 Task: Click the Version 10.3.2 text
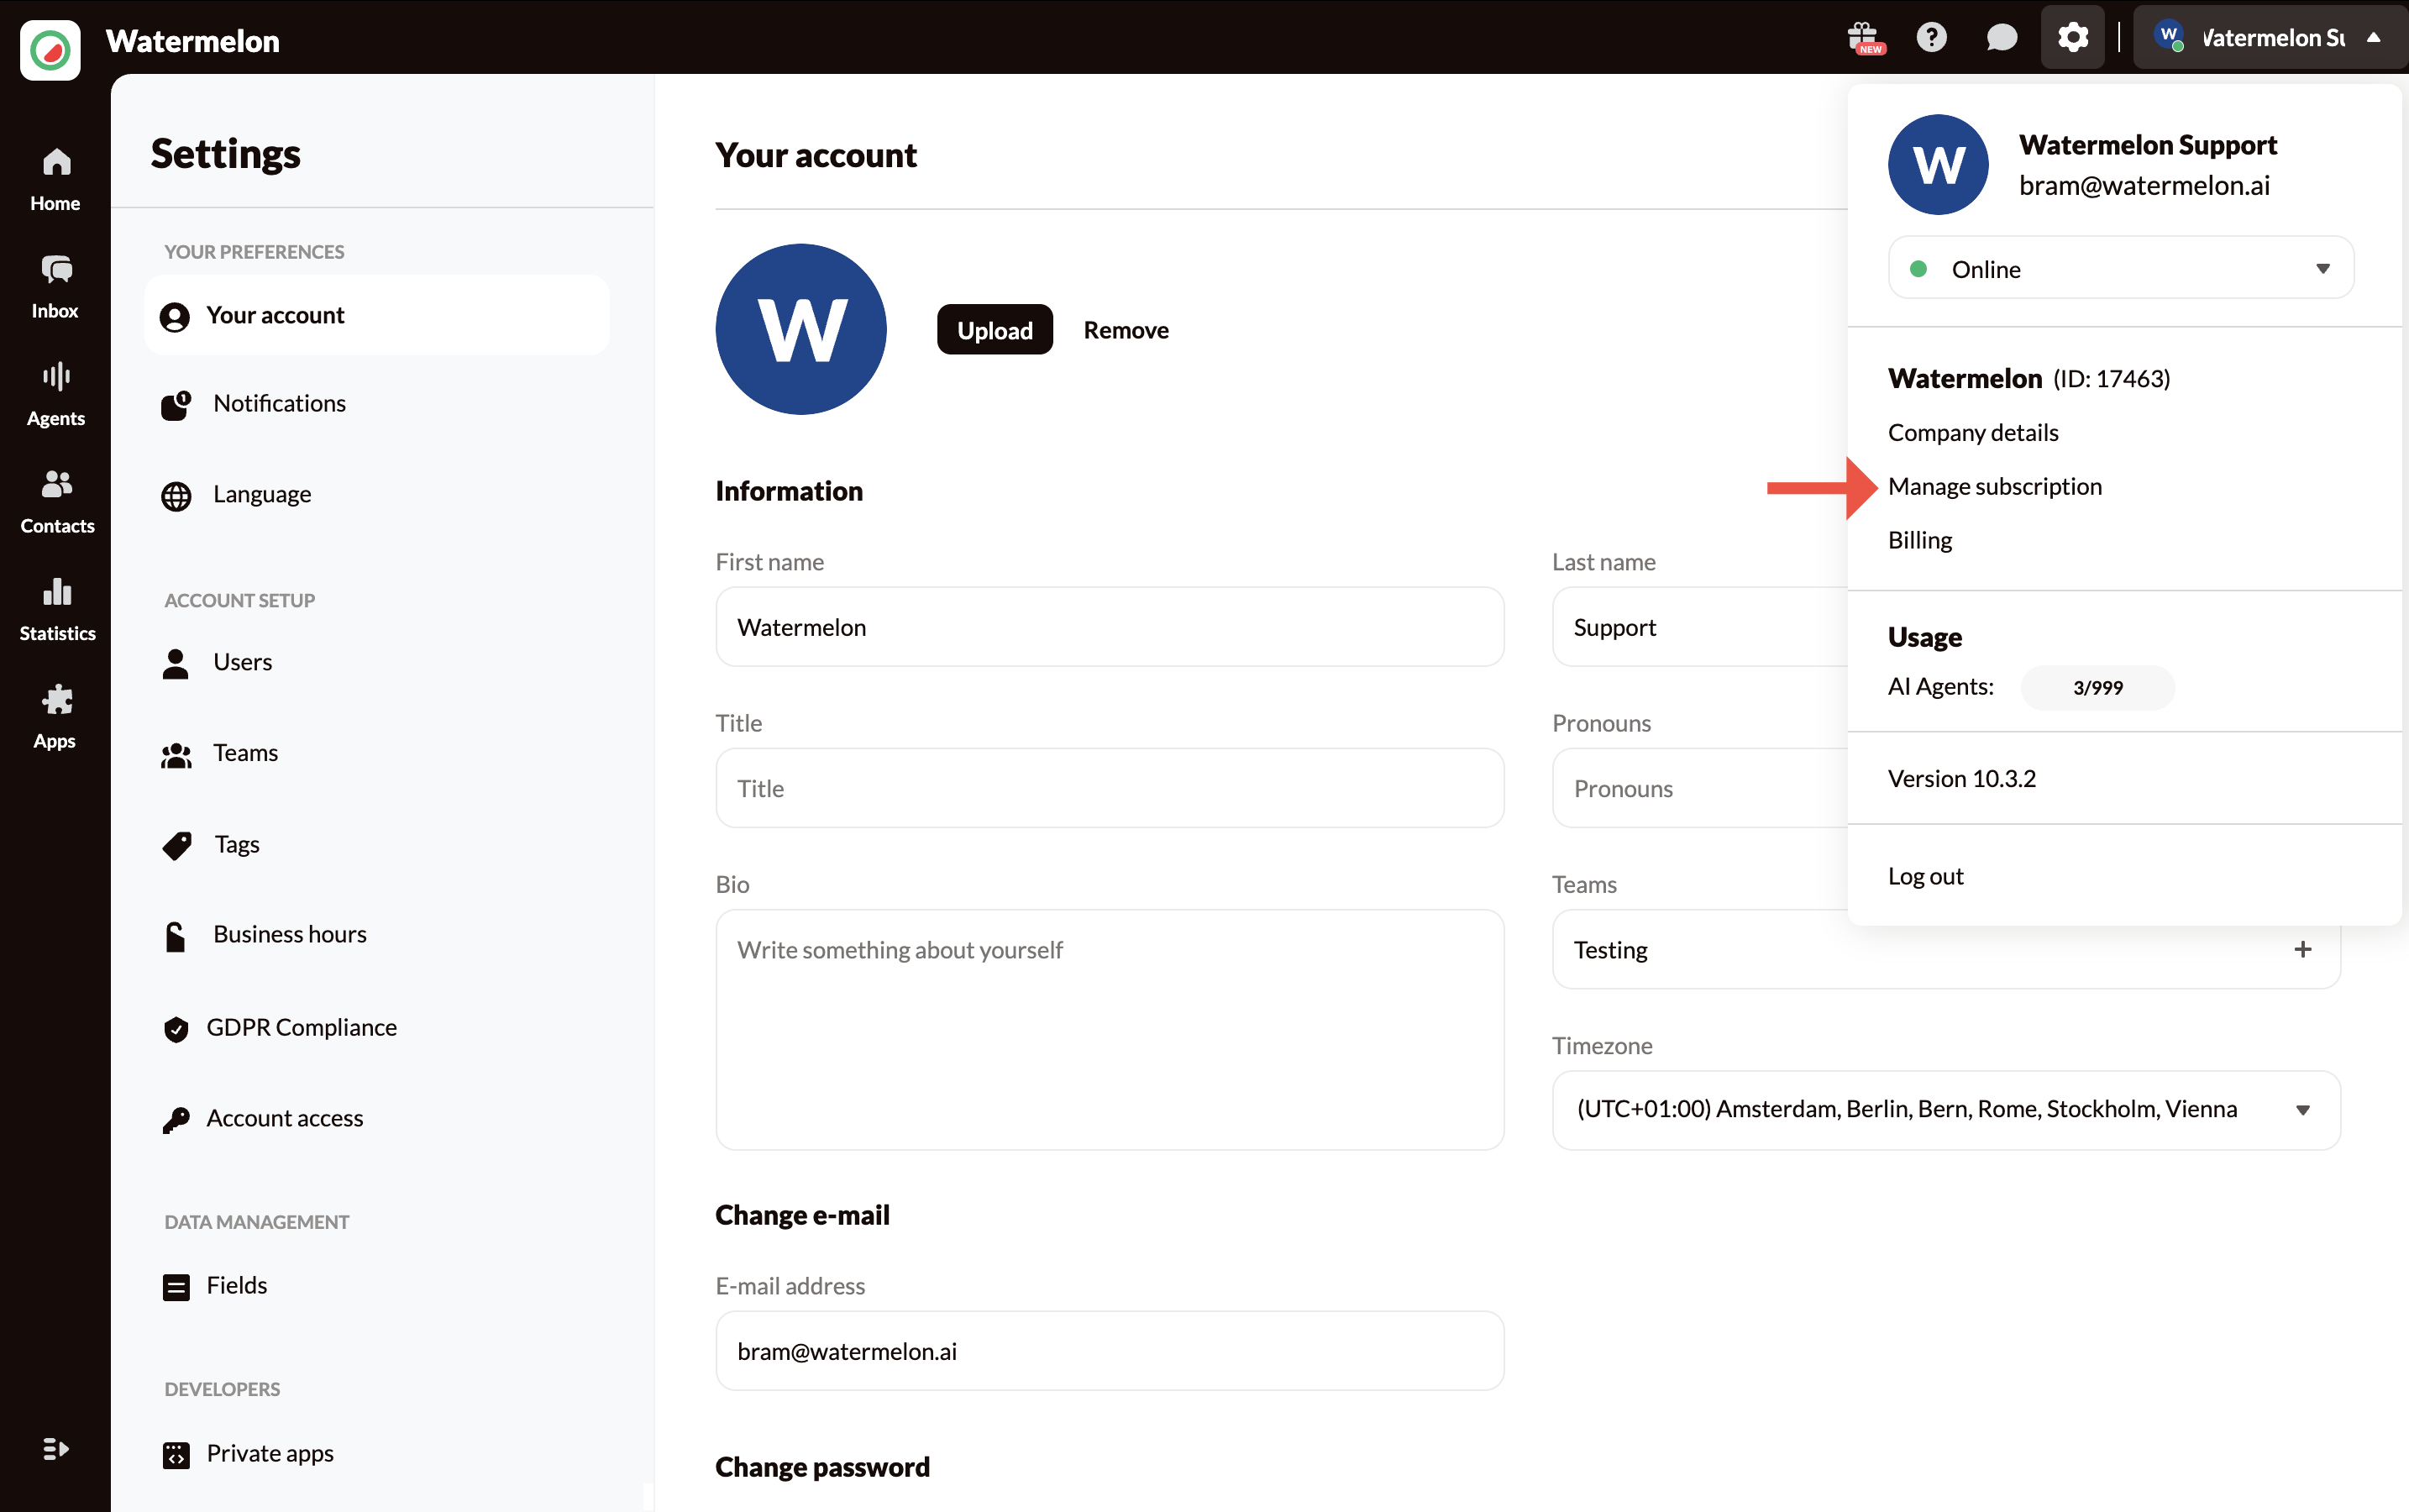(1961, 778)
